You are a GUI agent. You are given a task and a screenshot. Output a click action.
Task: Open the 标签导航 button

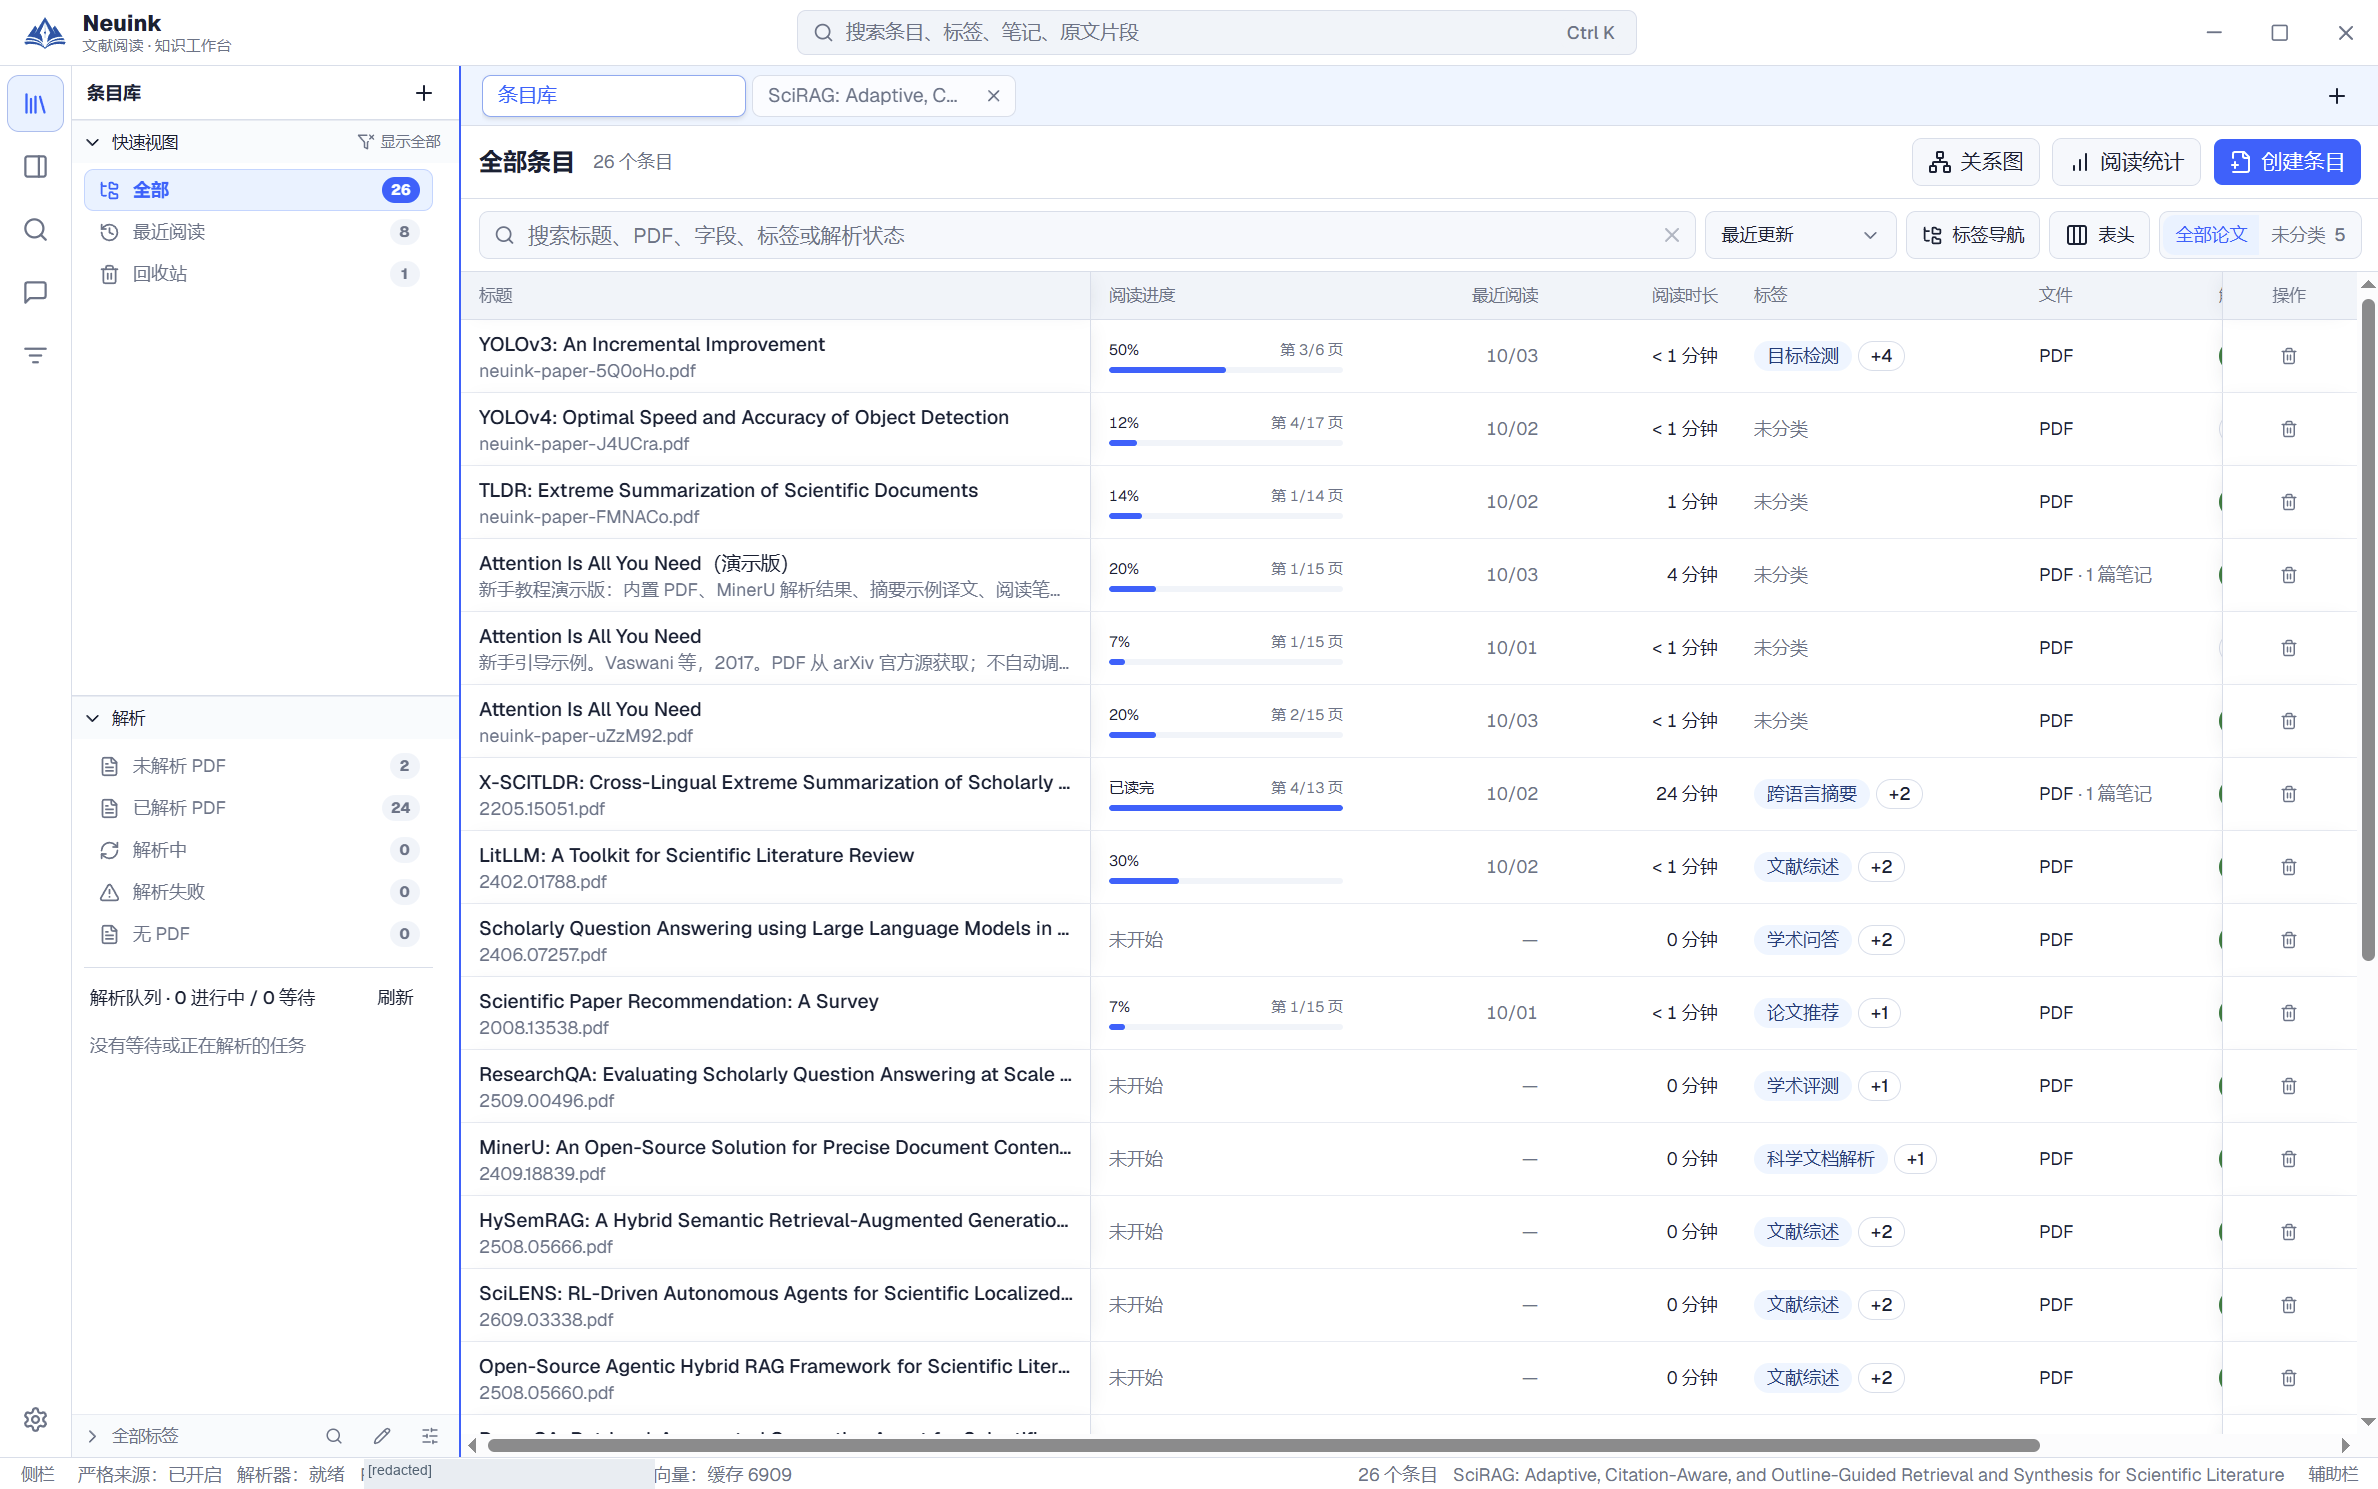coord(1972,235)
